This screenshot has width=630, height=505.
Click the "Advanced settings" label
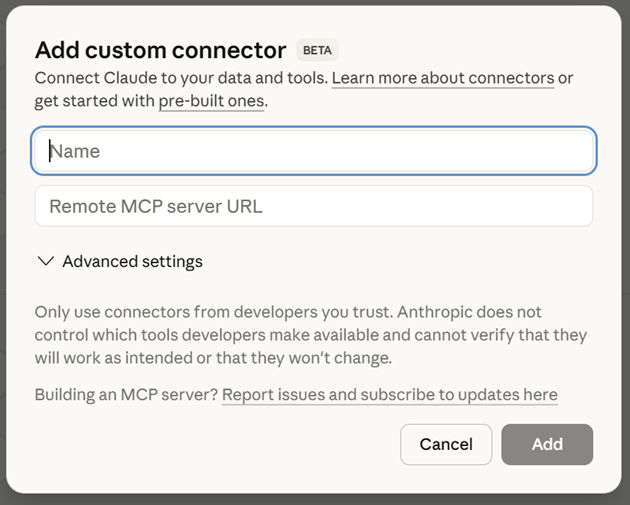(132, 262)
